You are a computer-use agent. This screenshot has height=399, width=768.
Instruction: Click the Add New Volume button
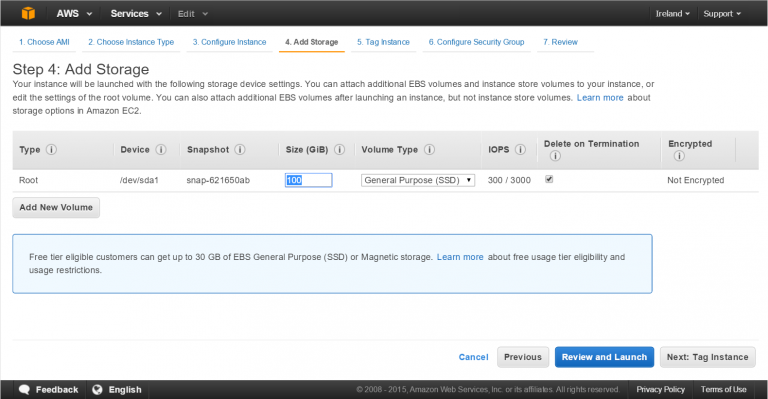56,208
